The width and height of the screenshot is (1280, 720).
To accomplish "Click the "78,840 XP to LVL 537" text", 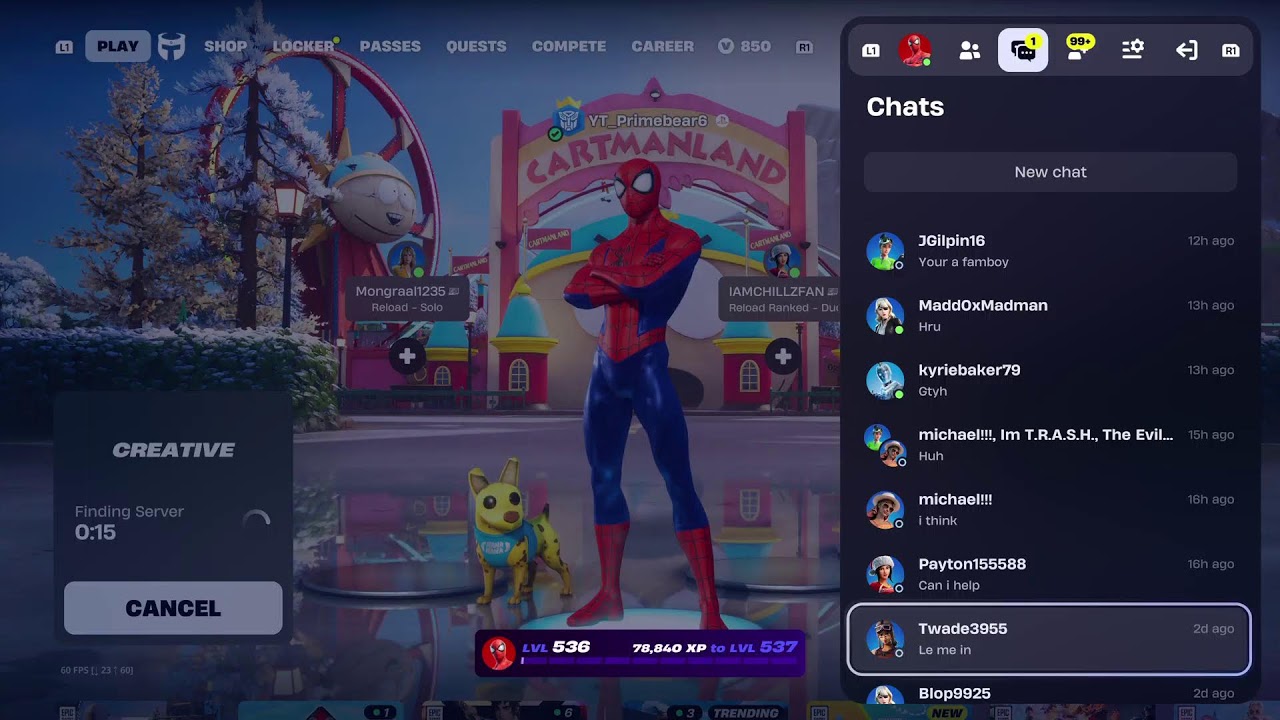I will point(715,647).
